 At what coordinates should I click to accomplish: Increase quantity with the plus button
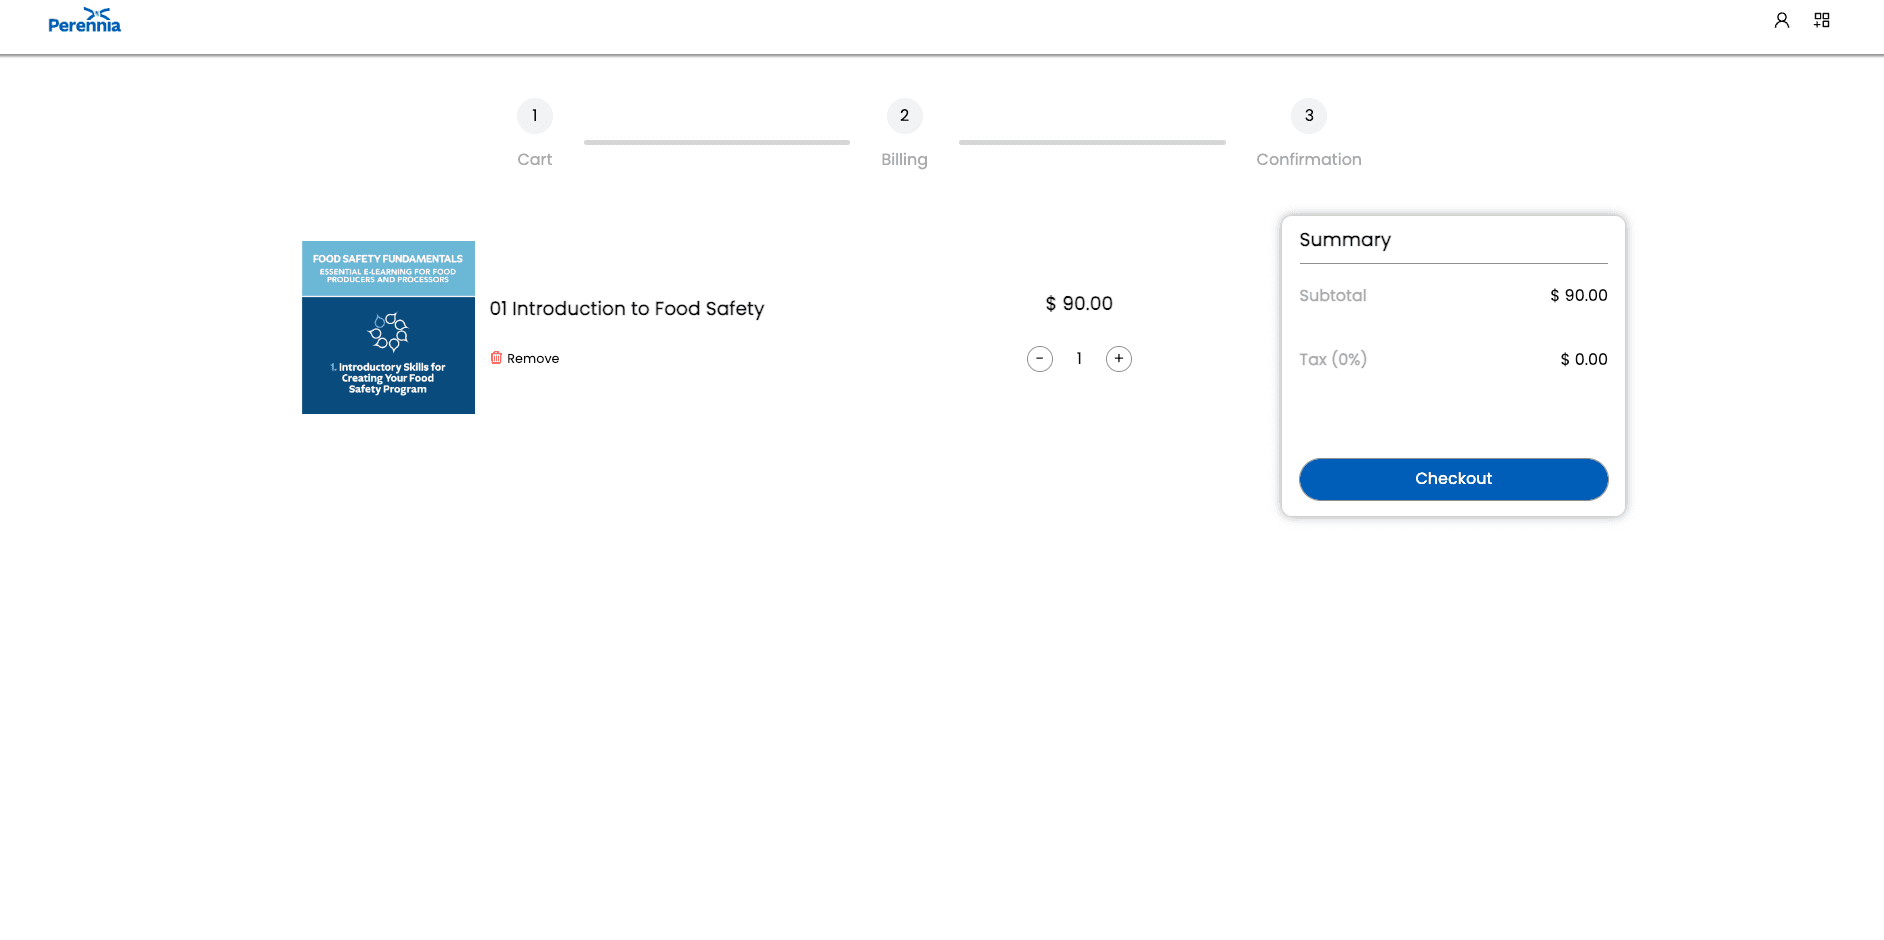(x=1119, y=359)
